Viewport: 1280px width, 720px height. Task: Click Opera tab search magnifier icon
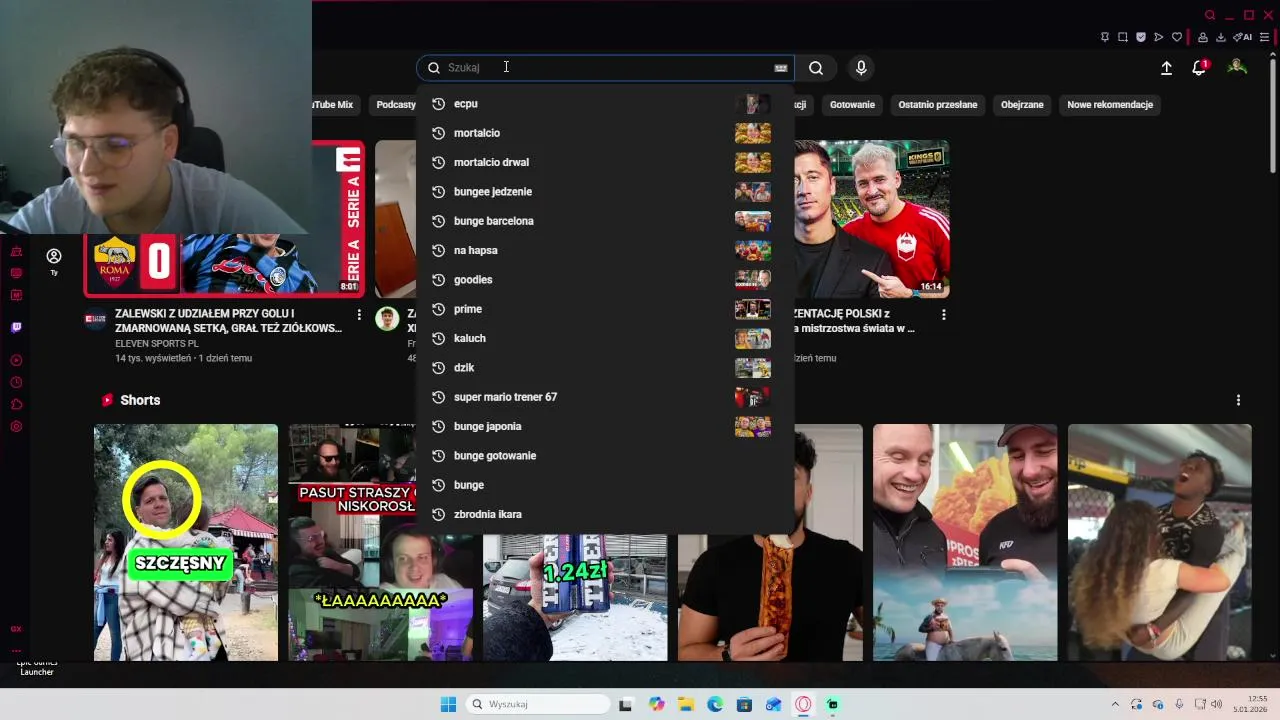click(x=1210, y=15)
